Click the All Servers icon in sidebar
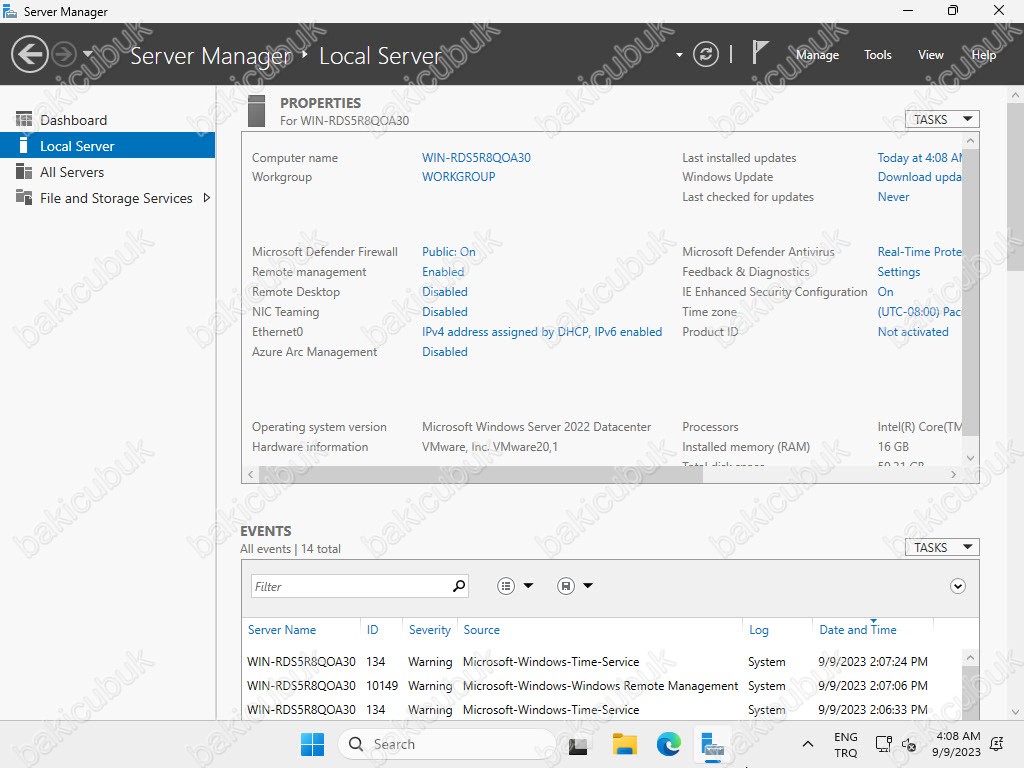The width and height of the screenshot is (1024, 768). [x=24, y=171]
